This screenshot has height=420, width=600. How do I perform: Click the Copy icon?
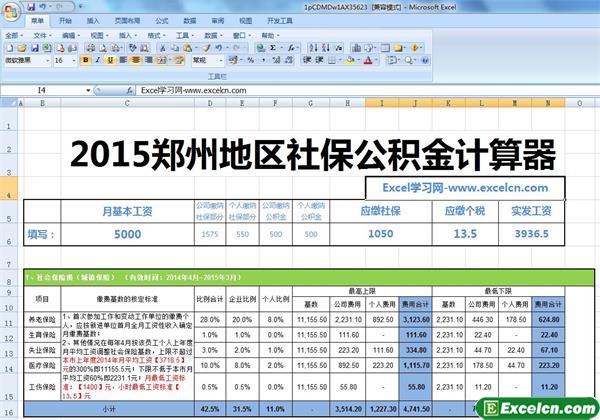pyautogui.click(x=175, y=48)
